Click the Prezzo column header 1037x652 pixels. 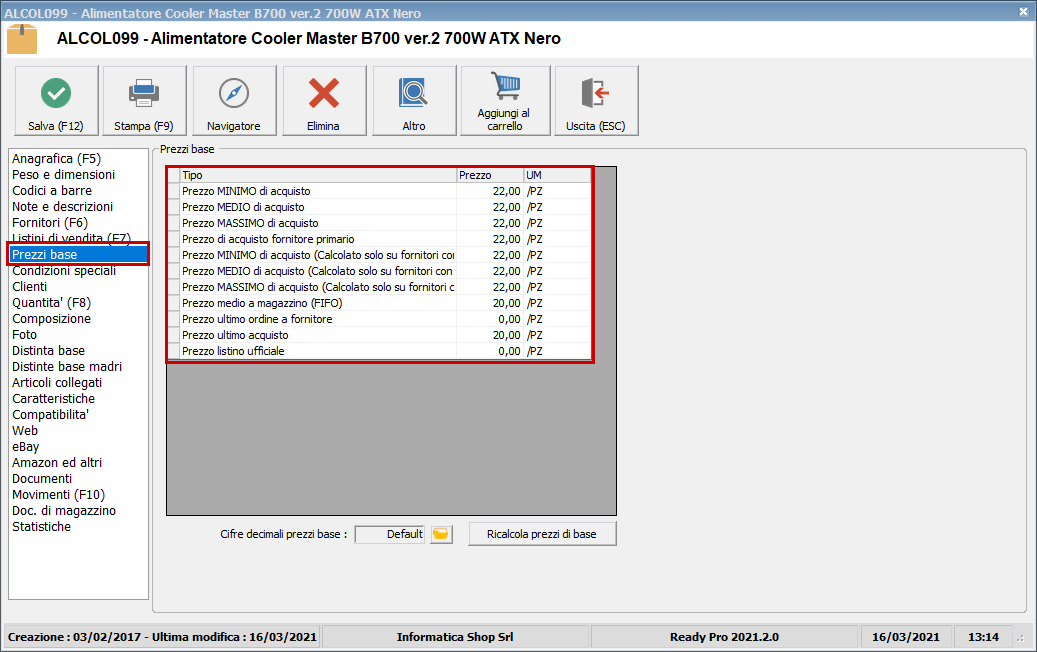490,175
